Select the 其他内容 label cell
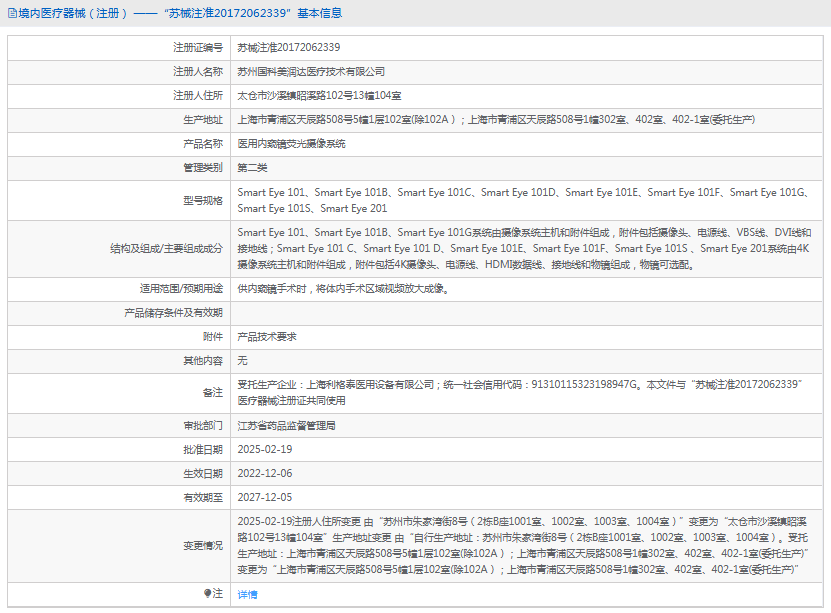This screenshot has height=613, width=831. pos(119,361)
